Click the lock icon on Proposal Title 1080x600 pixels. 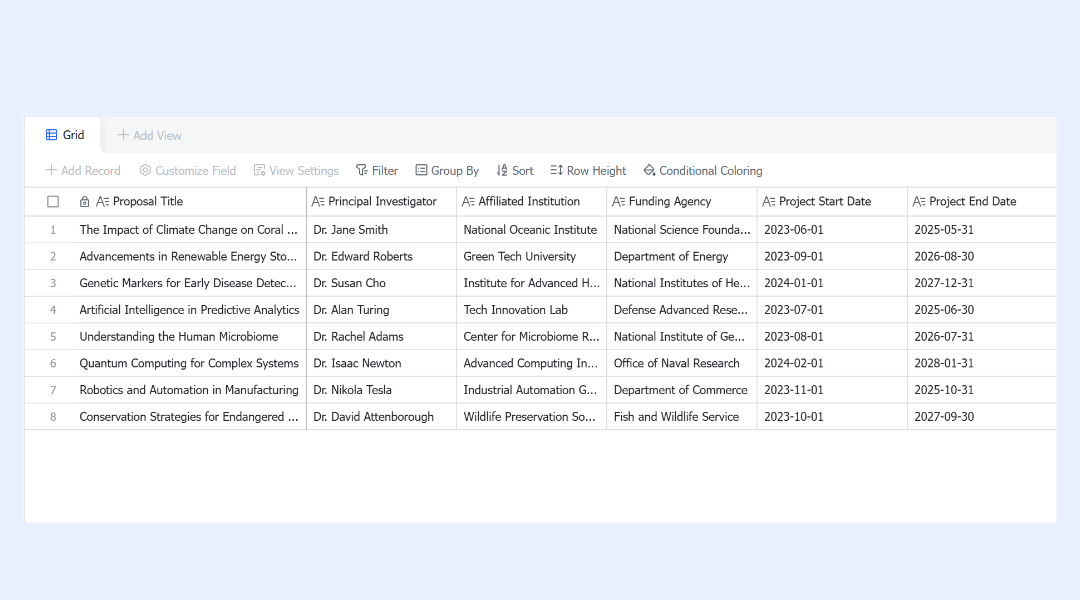coord(84,202)
